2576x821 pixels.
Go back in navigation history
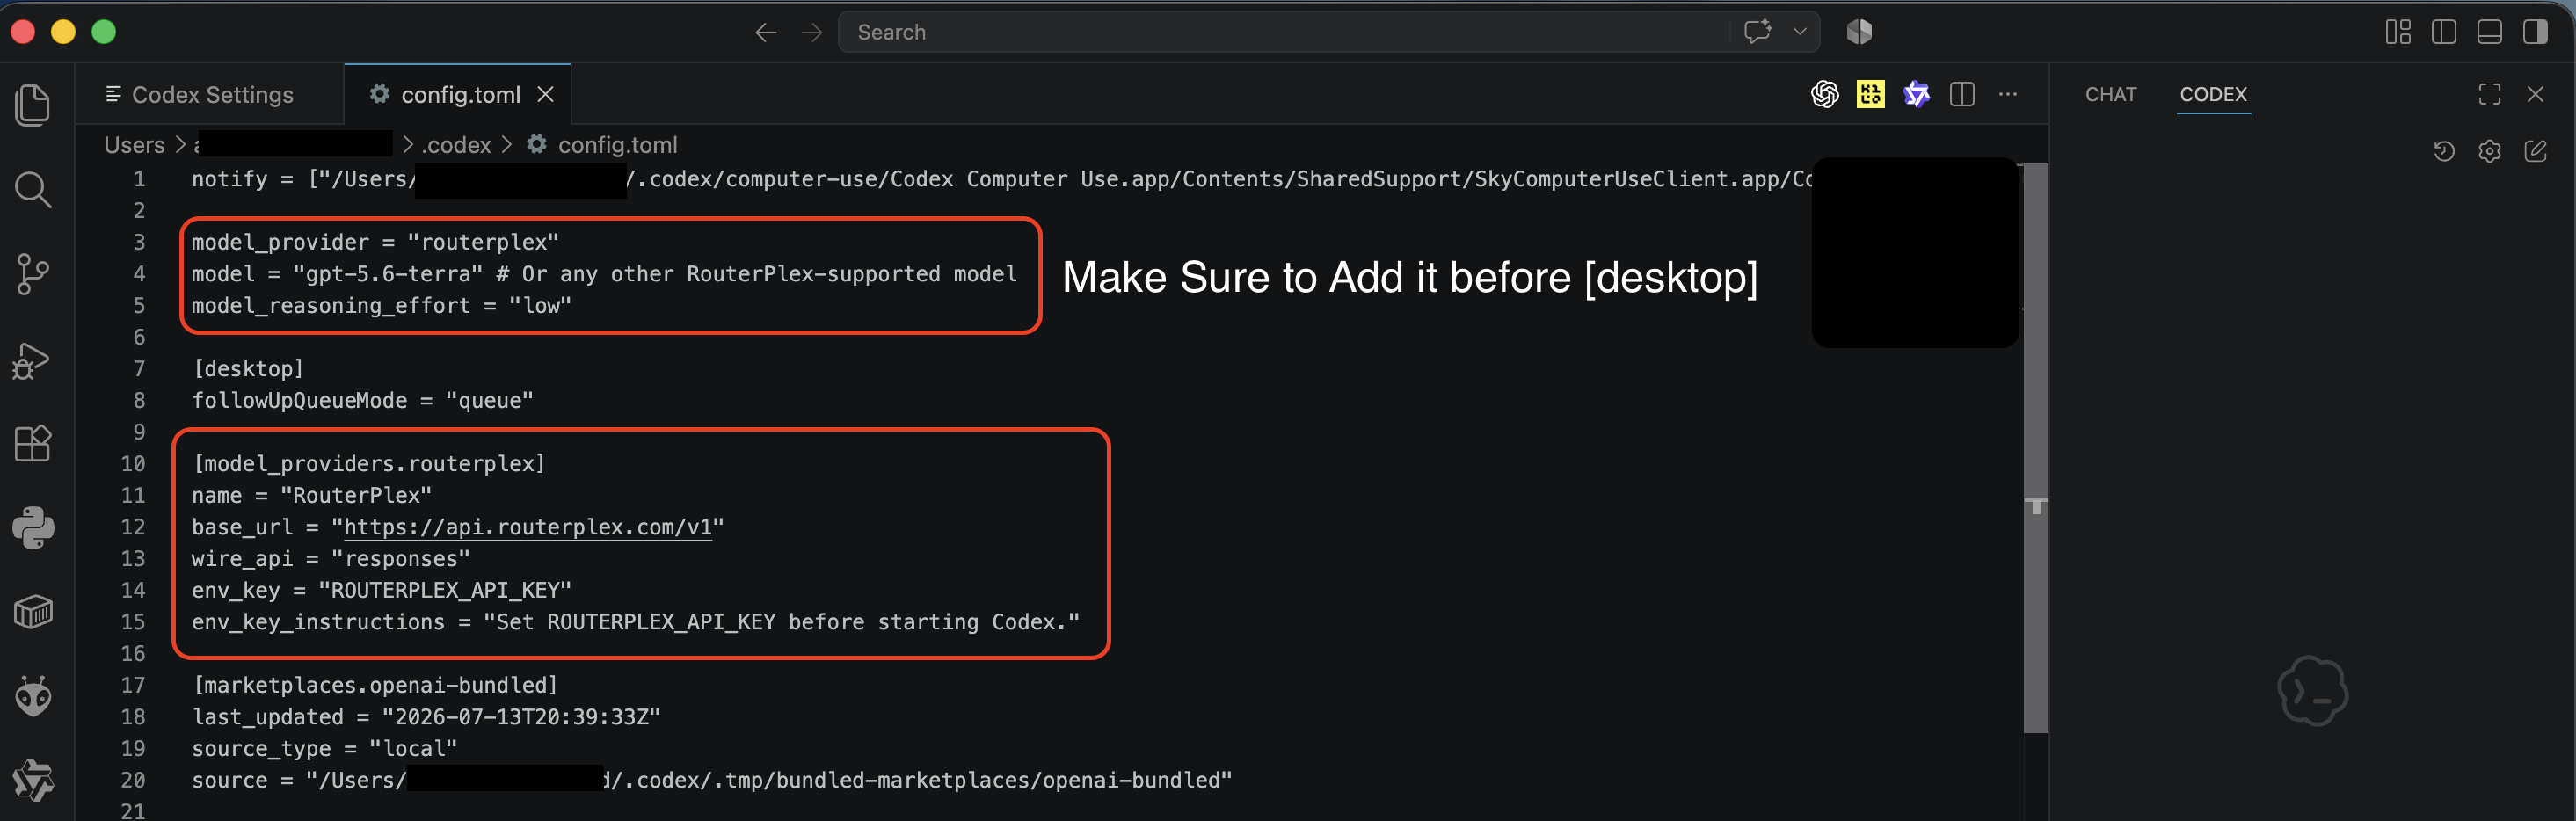765,33
